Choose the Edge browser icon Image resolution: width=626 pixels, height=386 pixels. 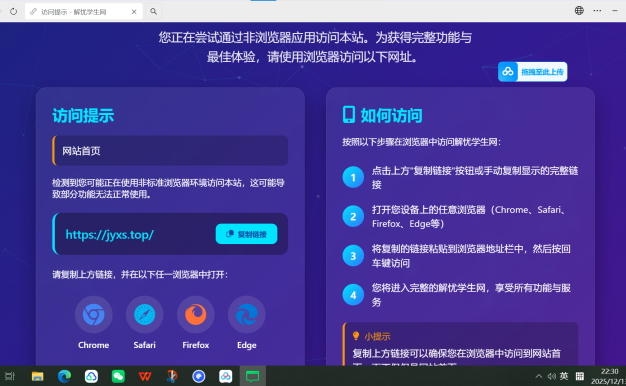tap(247, 315)
